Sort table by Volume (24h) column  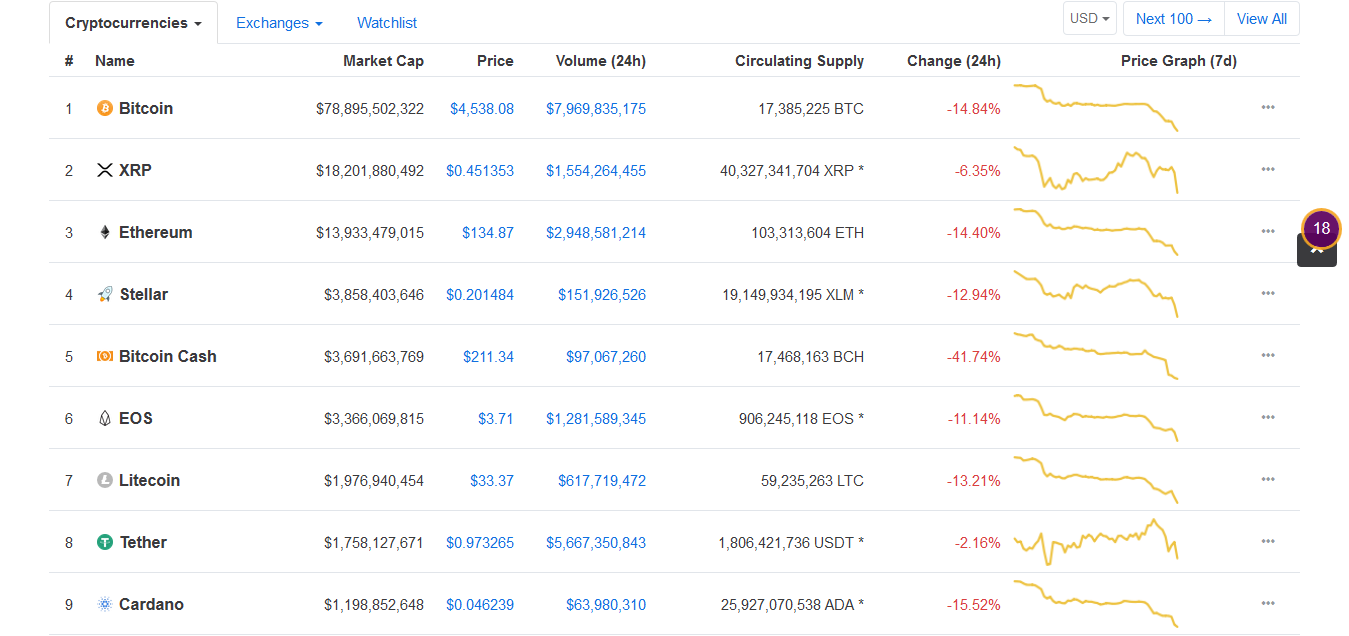tap(601, 61)
